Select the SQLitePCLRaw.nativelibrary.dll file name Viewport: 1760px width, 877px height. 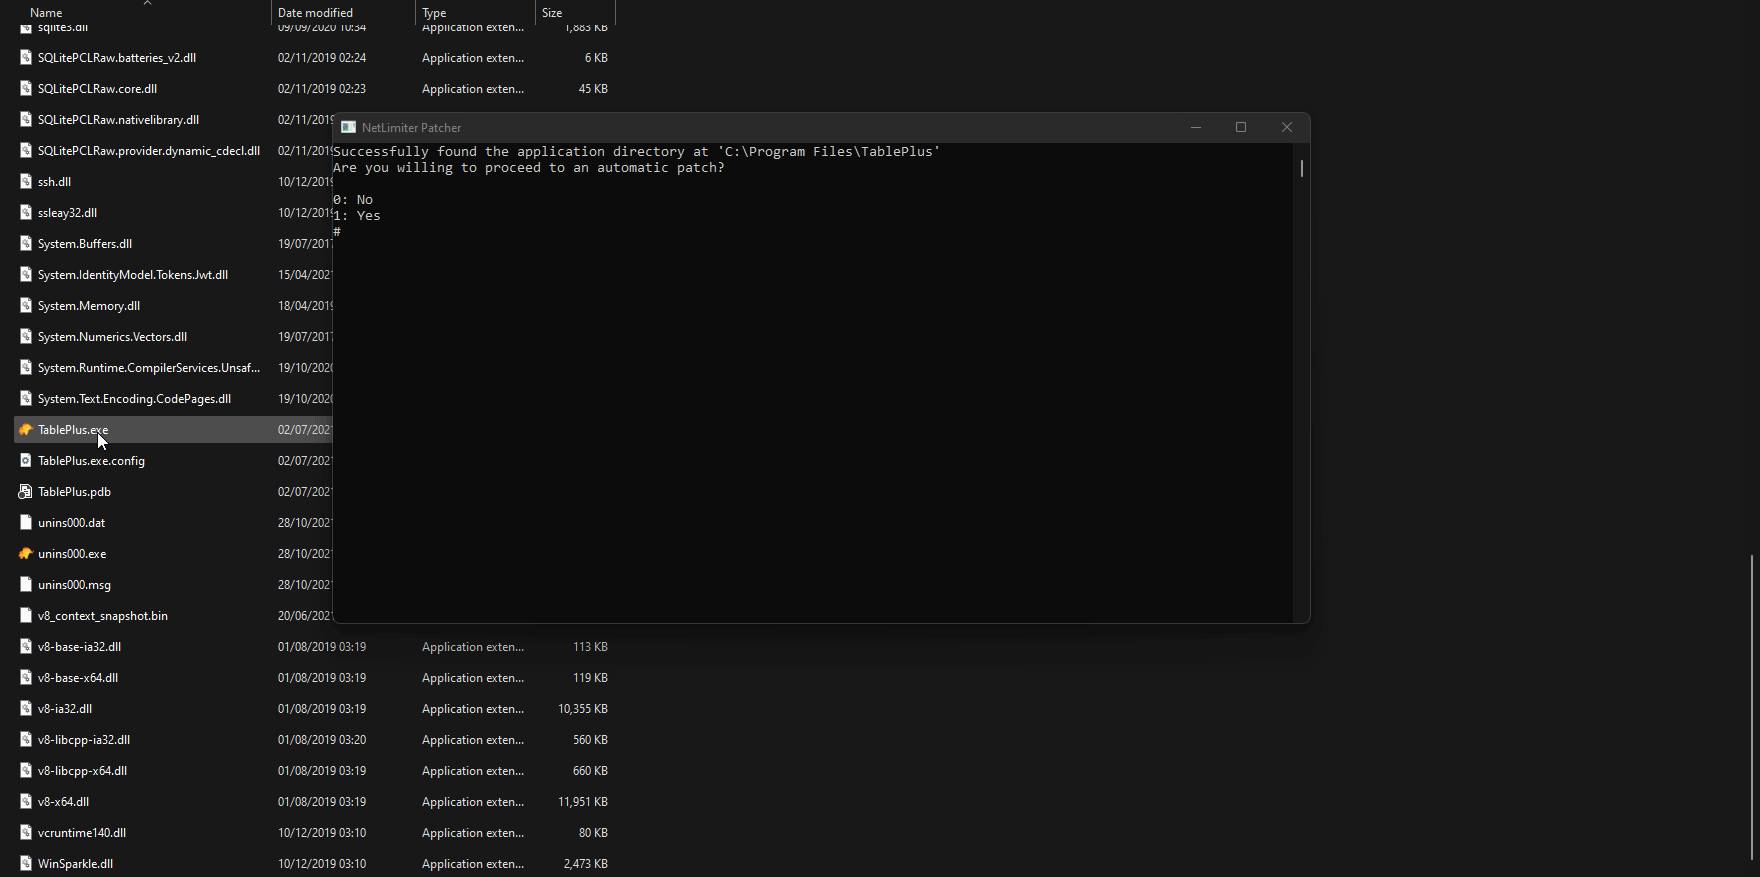tap(118, 120)
